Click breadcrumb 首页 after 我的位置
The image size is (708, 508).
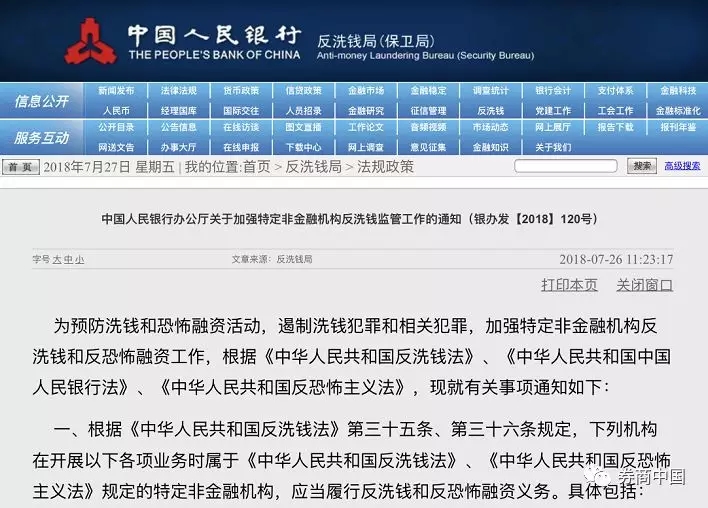coord(256,167)
